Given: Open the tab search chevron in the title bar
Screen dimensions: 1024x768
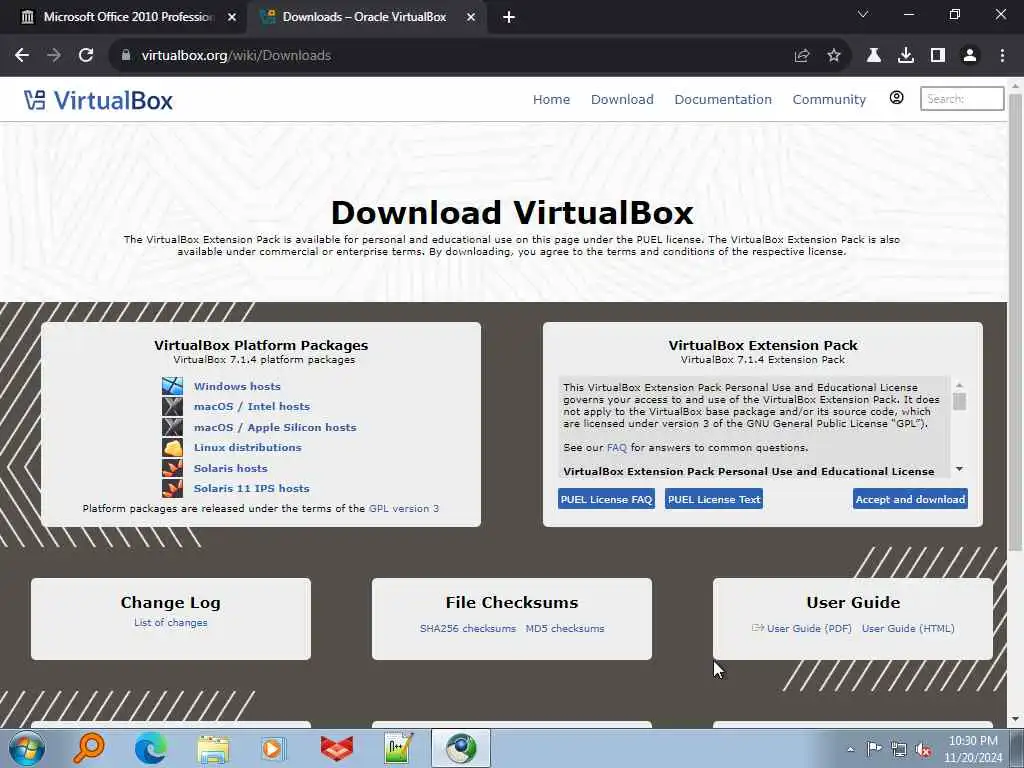Looking at the screenshot, I should (x=863, y=14).
